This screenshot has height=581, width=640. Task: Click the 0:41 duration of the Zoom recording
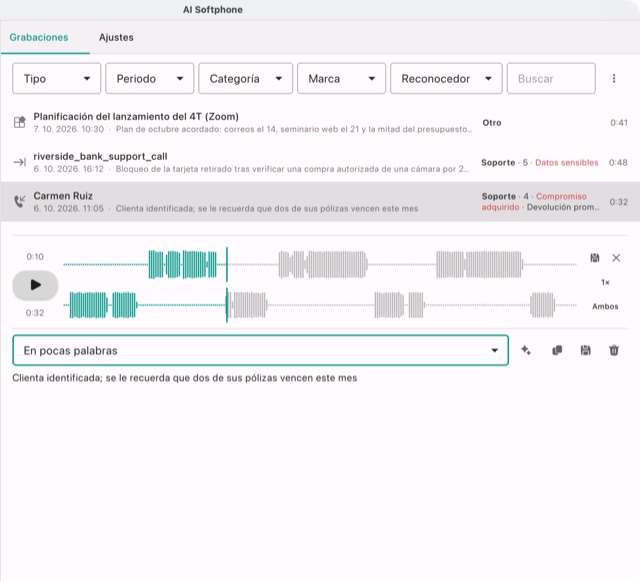click(619, 122)
